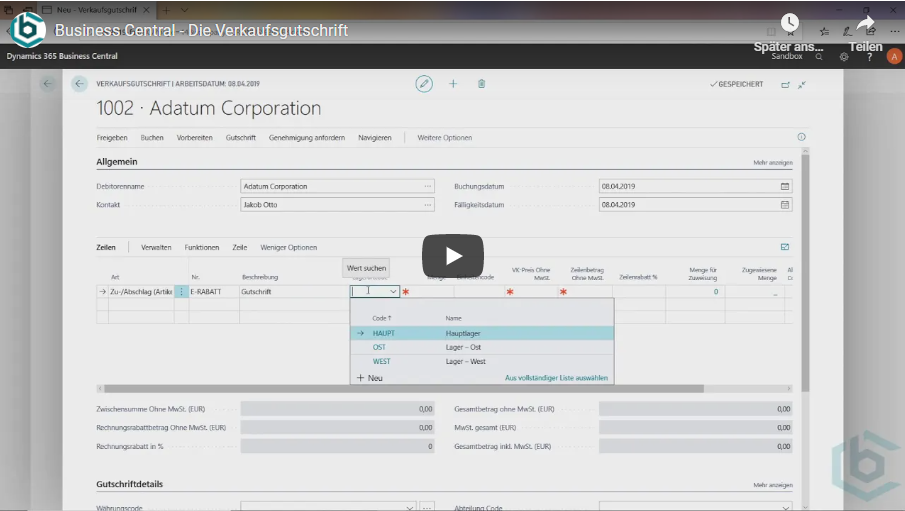Viewport: 905px width, 511px height.
Task: Open the Buchen menu
Action: click(x=152, y=137)
